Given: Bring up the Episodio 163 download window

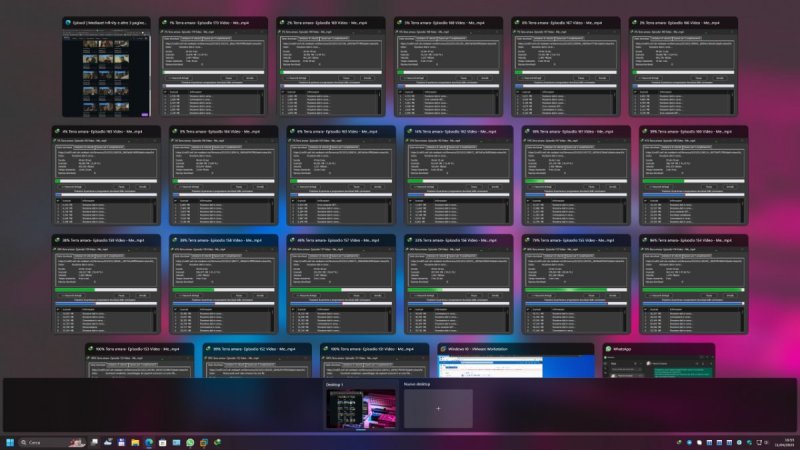Looking at the screenshot, I should tap(341, 176).
